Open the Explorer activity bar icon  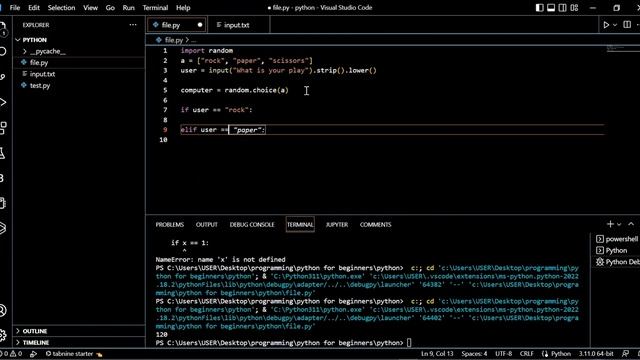pyautogui.click(x=3, y=28)
